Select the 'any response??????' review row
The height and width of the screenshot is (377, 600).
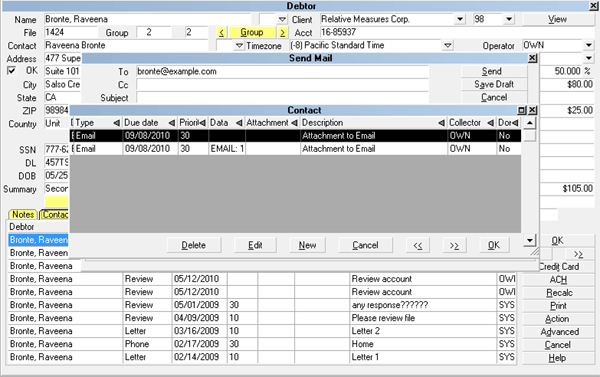[x=262, y=305]
